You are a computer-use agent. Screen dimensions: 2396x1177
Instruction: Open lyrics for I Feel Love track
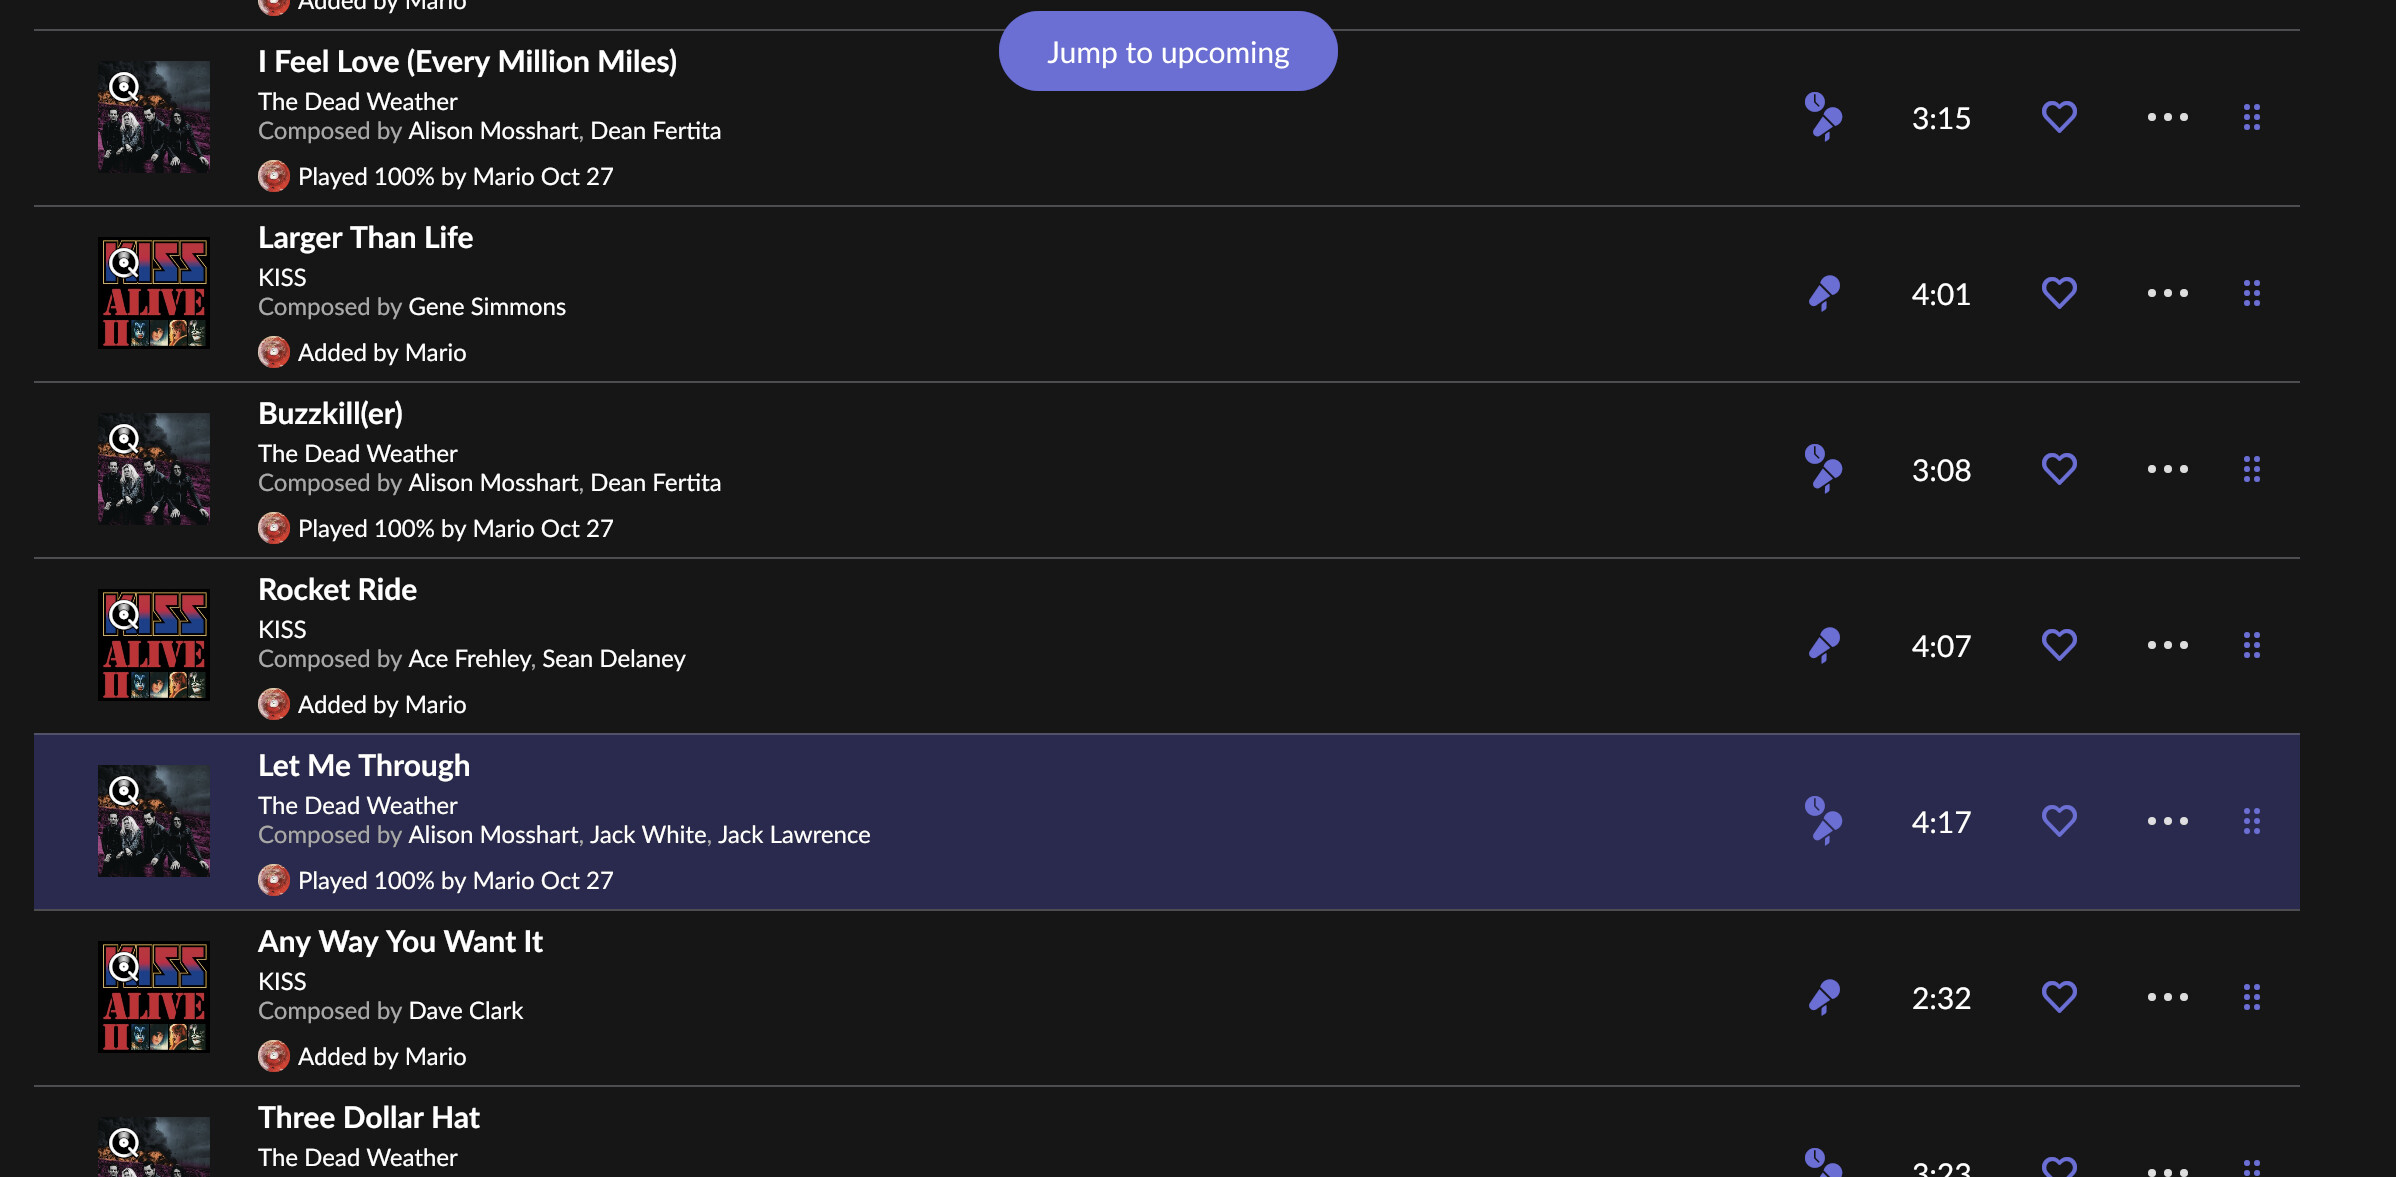pyautogui.click(x=1823, y=117)
